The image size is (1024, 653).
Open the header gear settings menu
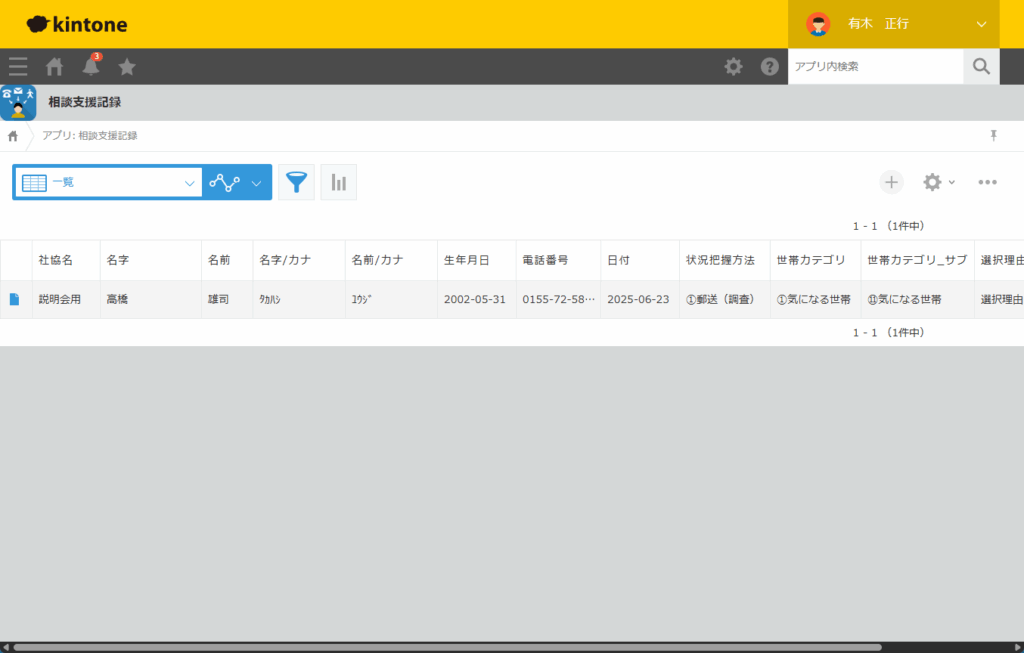pos(733,67)
